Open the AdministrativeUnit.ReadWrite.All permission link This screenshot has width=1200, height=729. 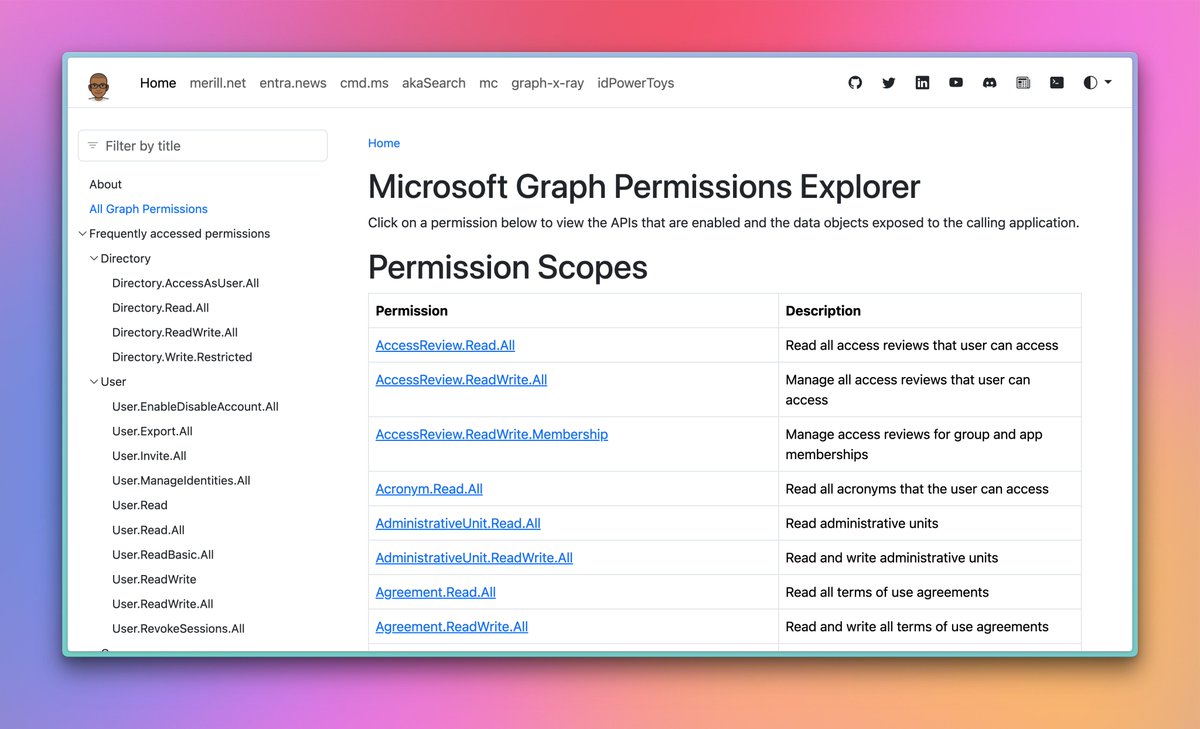(x=474, y=558)
